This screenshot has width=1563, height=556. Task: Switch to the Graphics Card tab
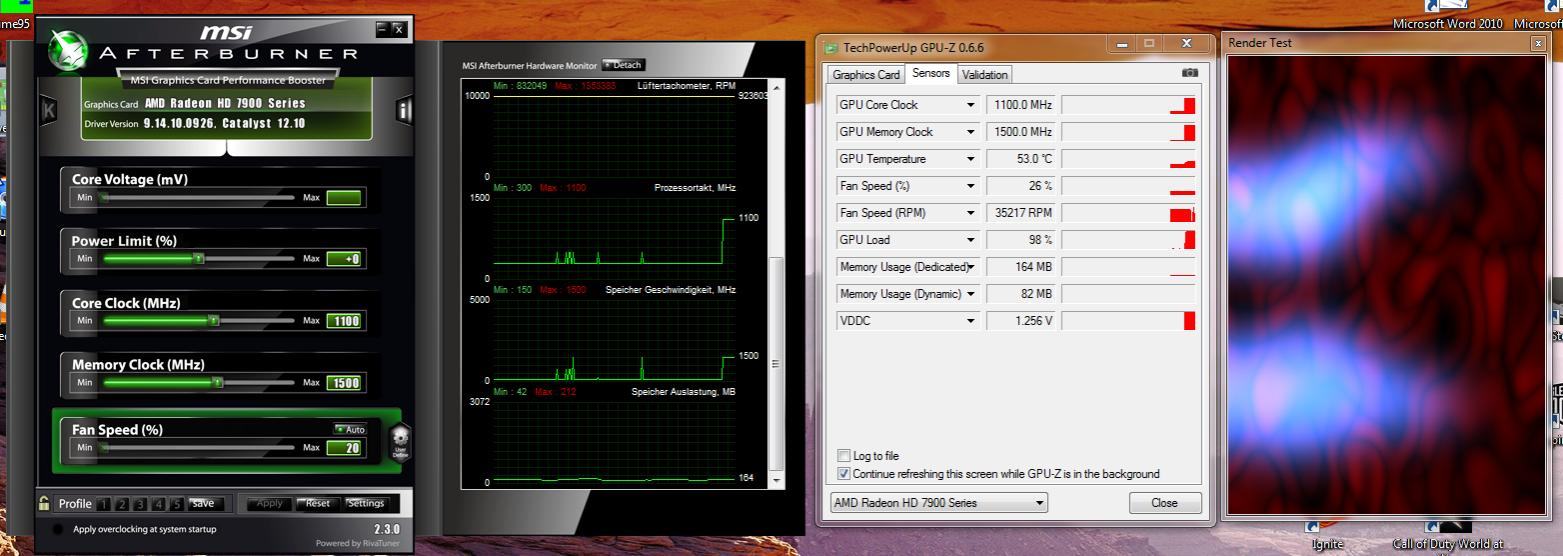(866, 75)
